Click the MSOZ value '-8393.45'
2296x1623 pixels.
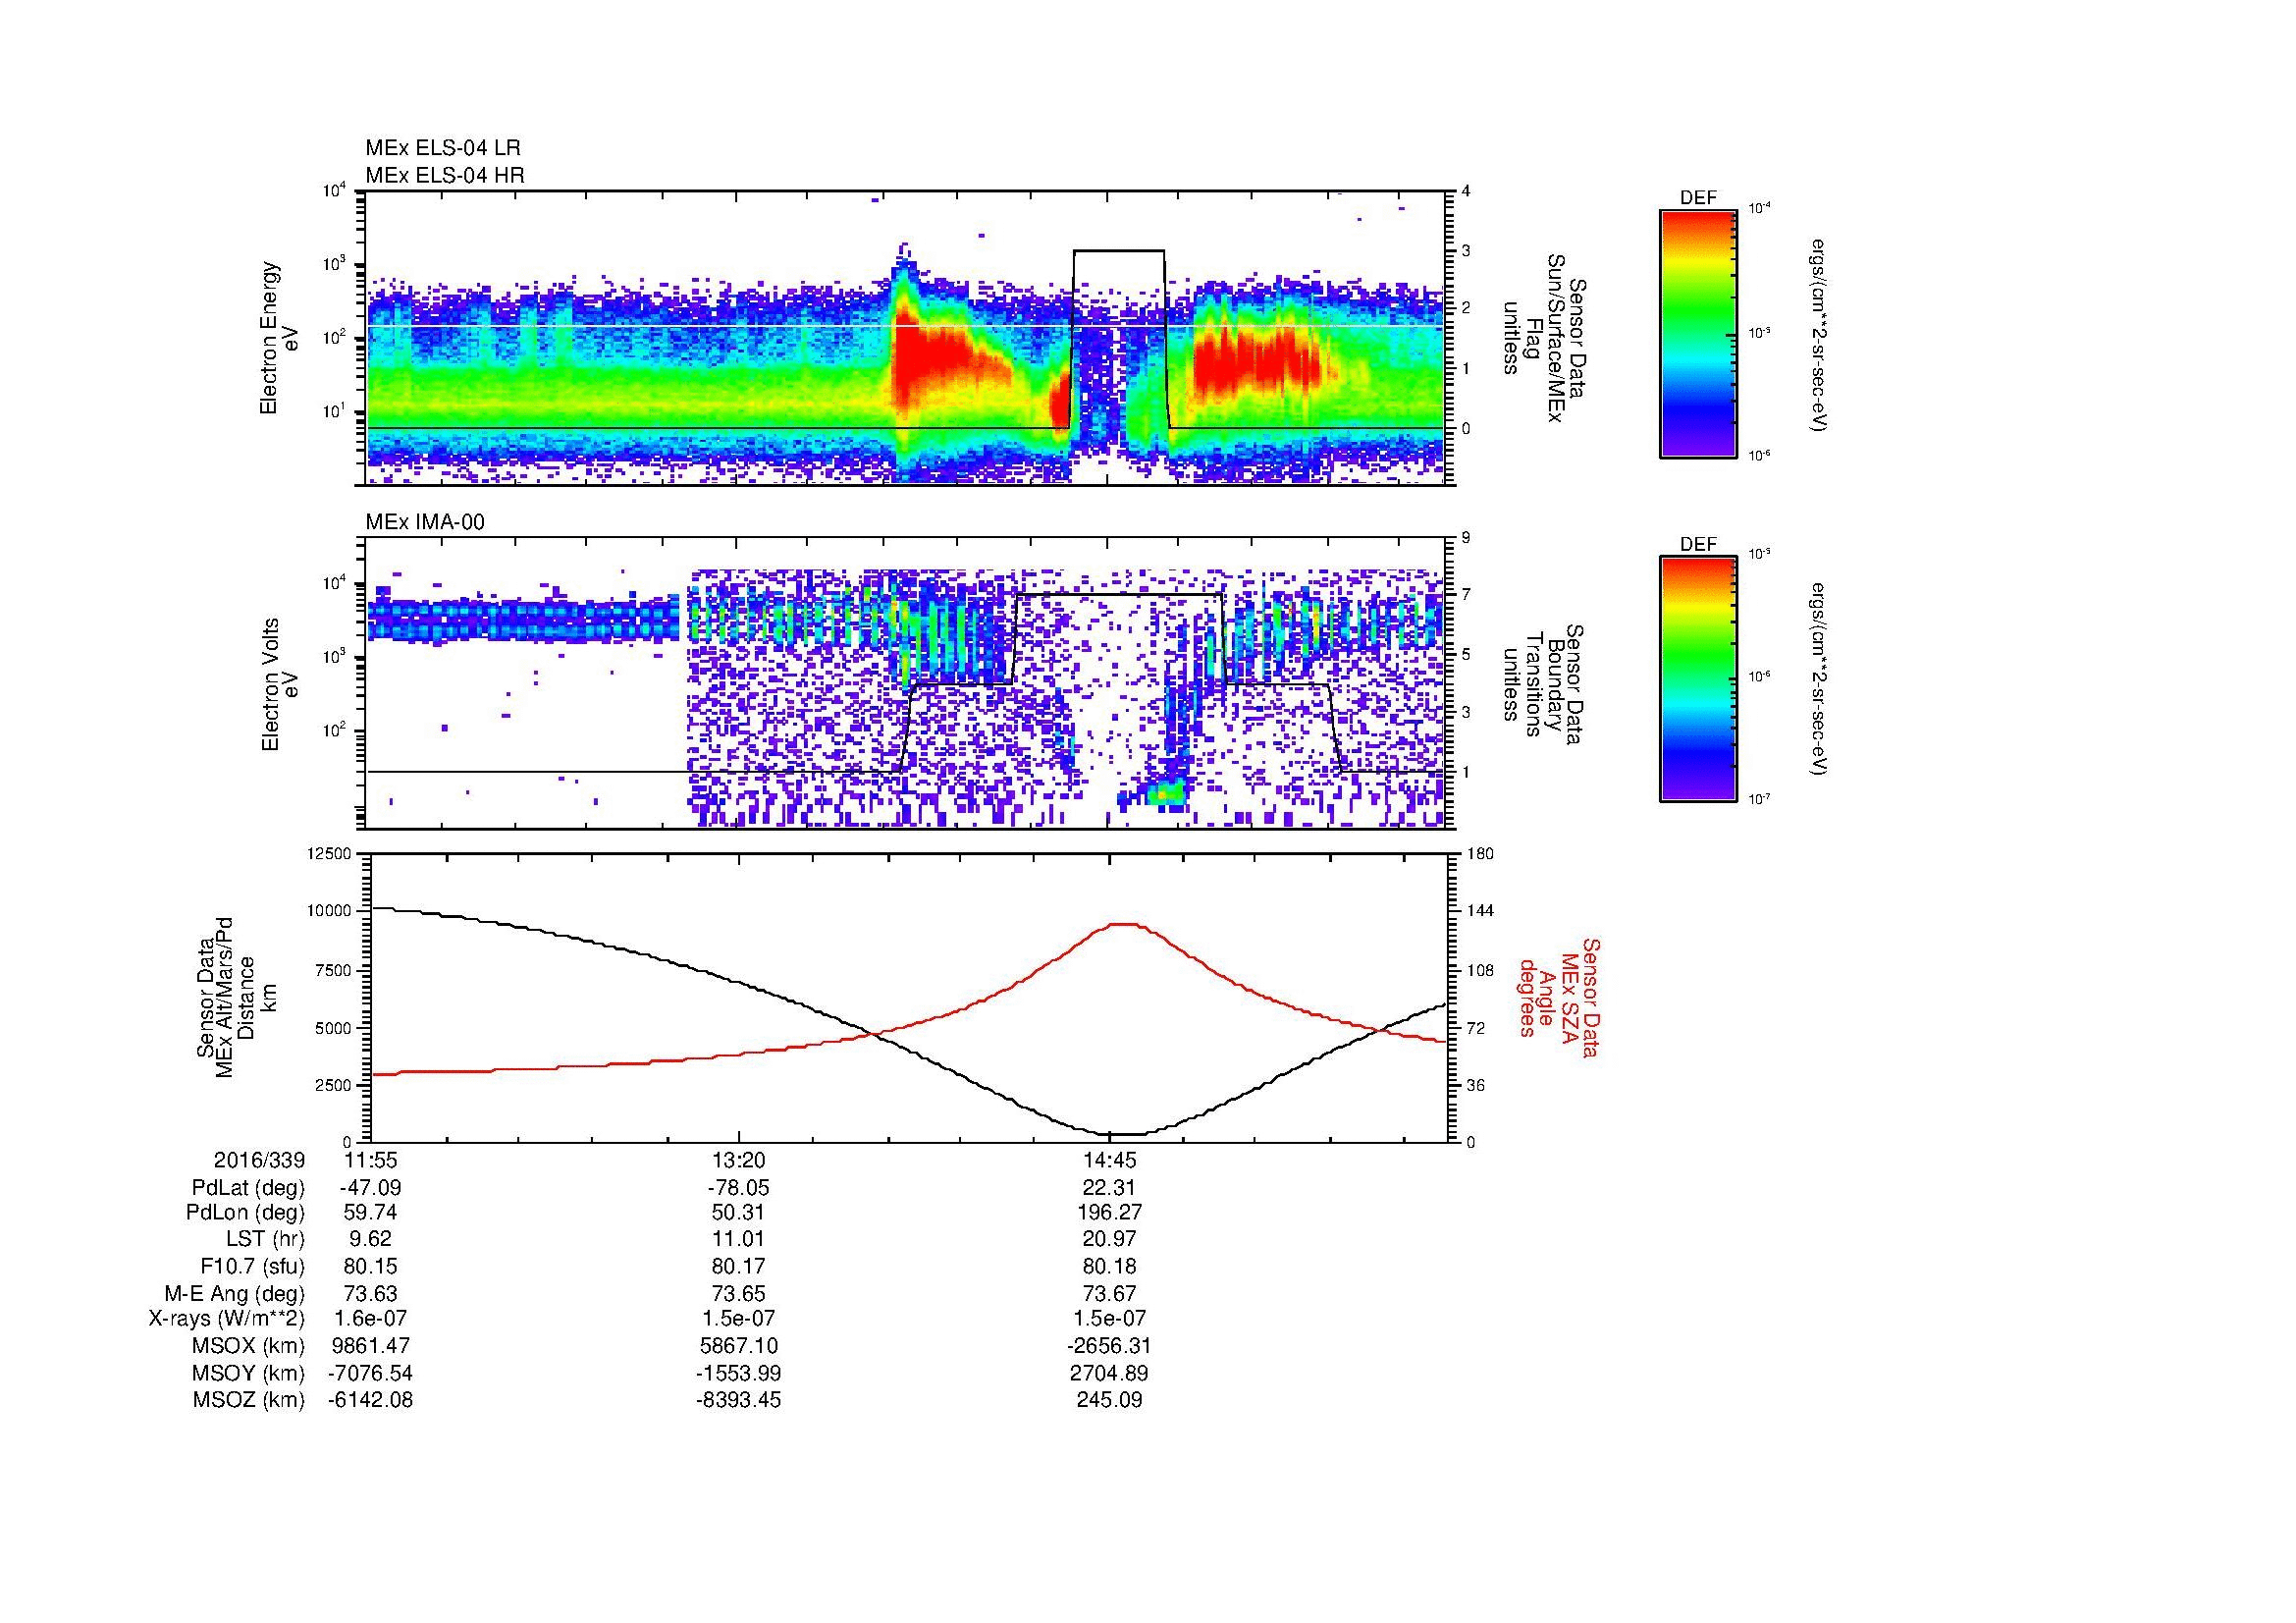click(x=738, y=1400)
